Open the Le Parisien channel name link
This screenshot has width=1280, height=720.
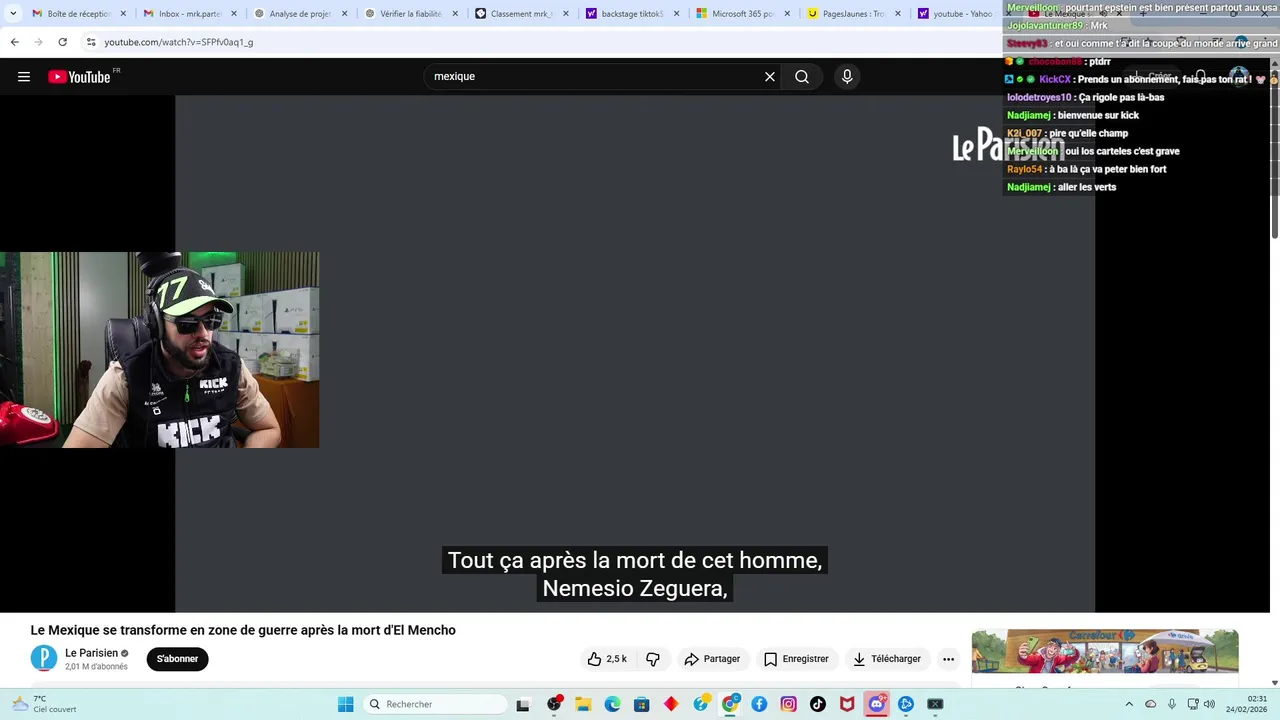tap(91, 653)
